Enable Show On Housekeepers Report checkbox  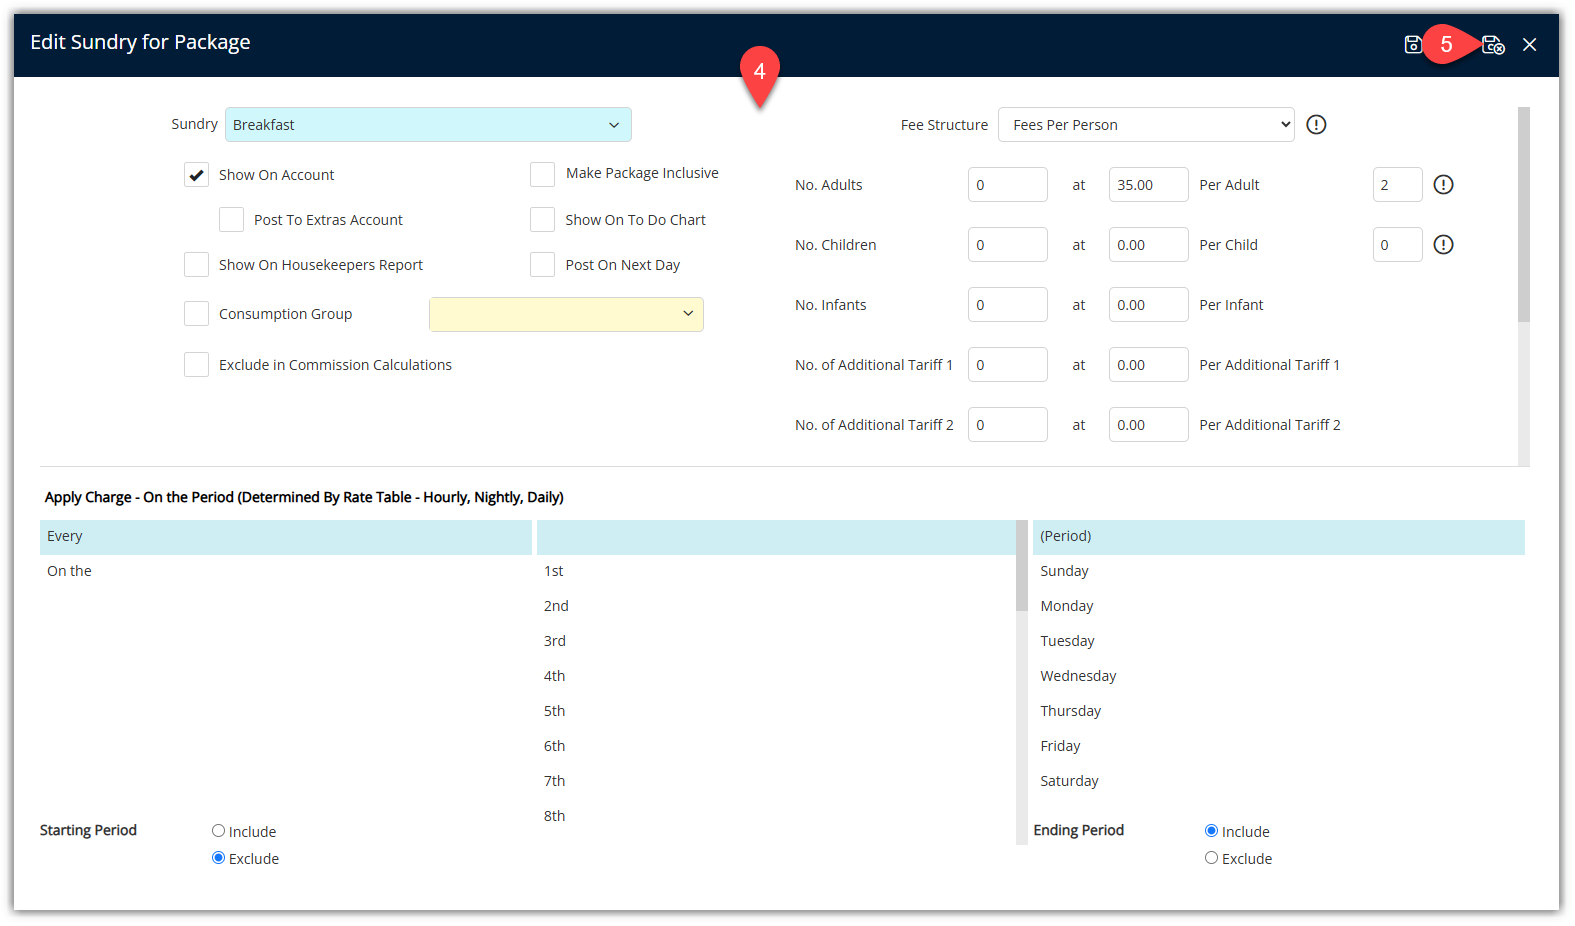tap(196, 265)
